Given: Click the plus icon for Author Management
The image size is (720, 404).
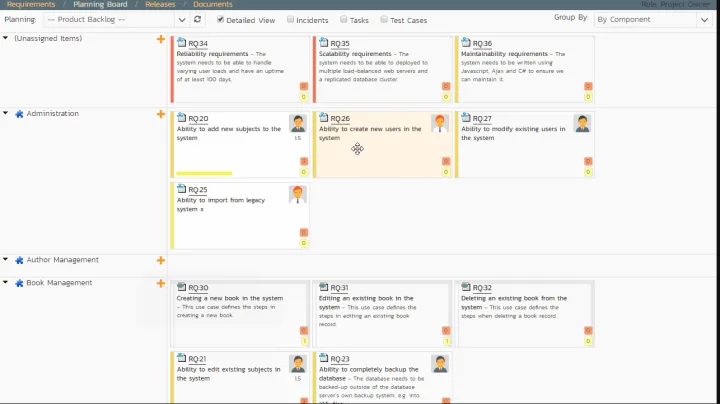Looking at the screenshot, I should click(x=161, y=260).
